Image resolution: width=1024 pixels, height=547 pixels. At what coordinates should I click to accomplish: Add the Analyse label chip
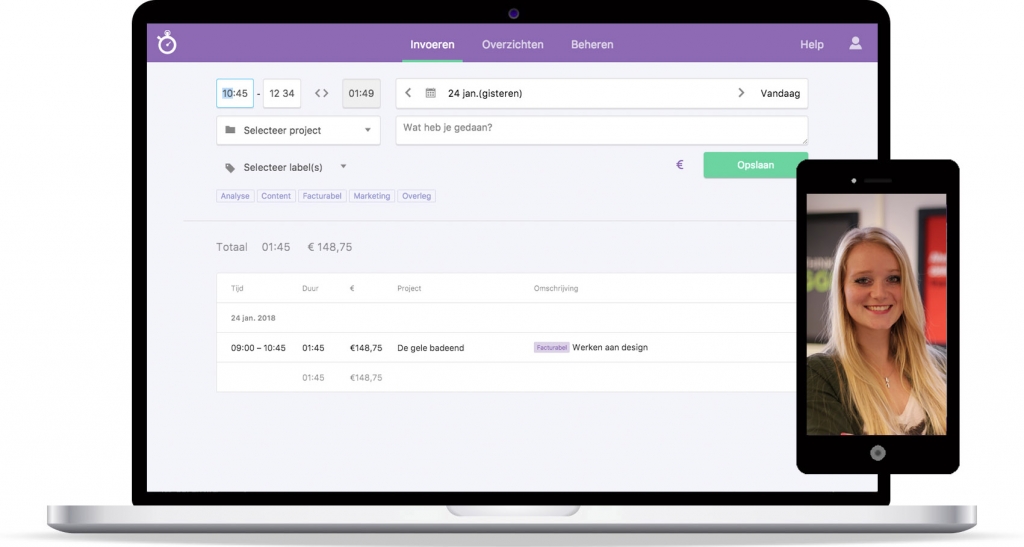235,196
